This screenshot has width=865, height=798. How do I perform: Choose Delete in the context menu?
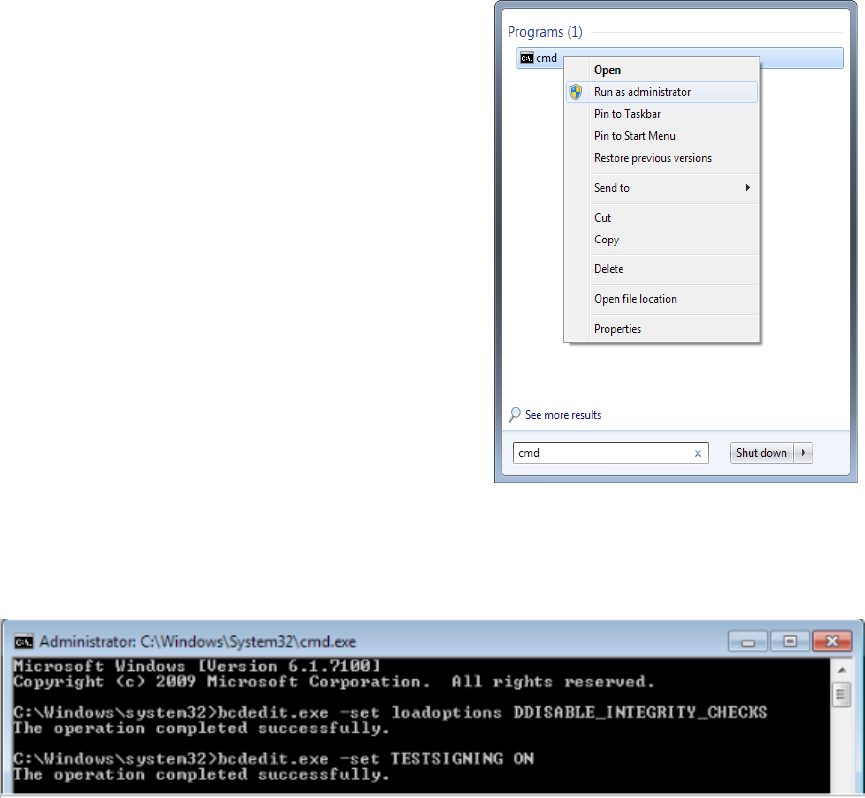(x=662, y=269)
